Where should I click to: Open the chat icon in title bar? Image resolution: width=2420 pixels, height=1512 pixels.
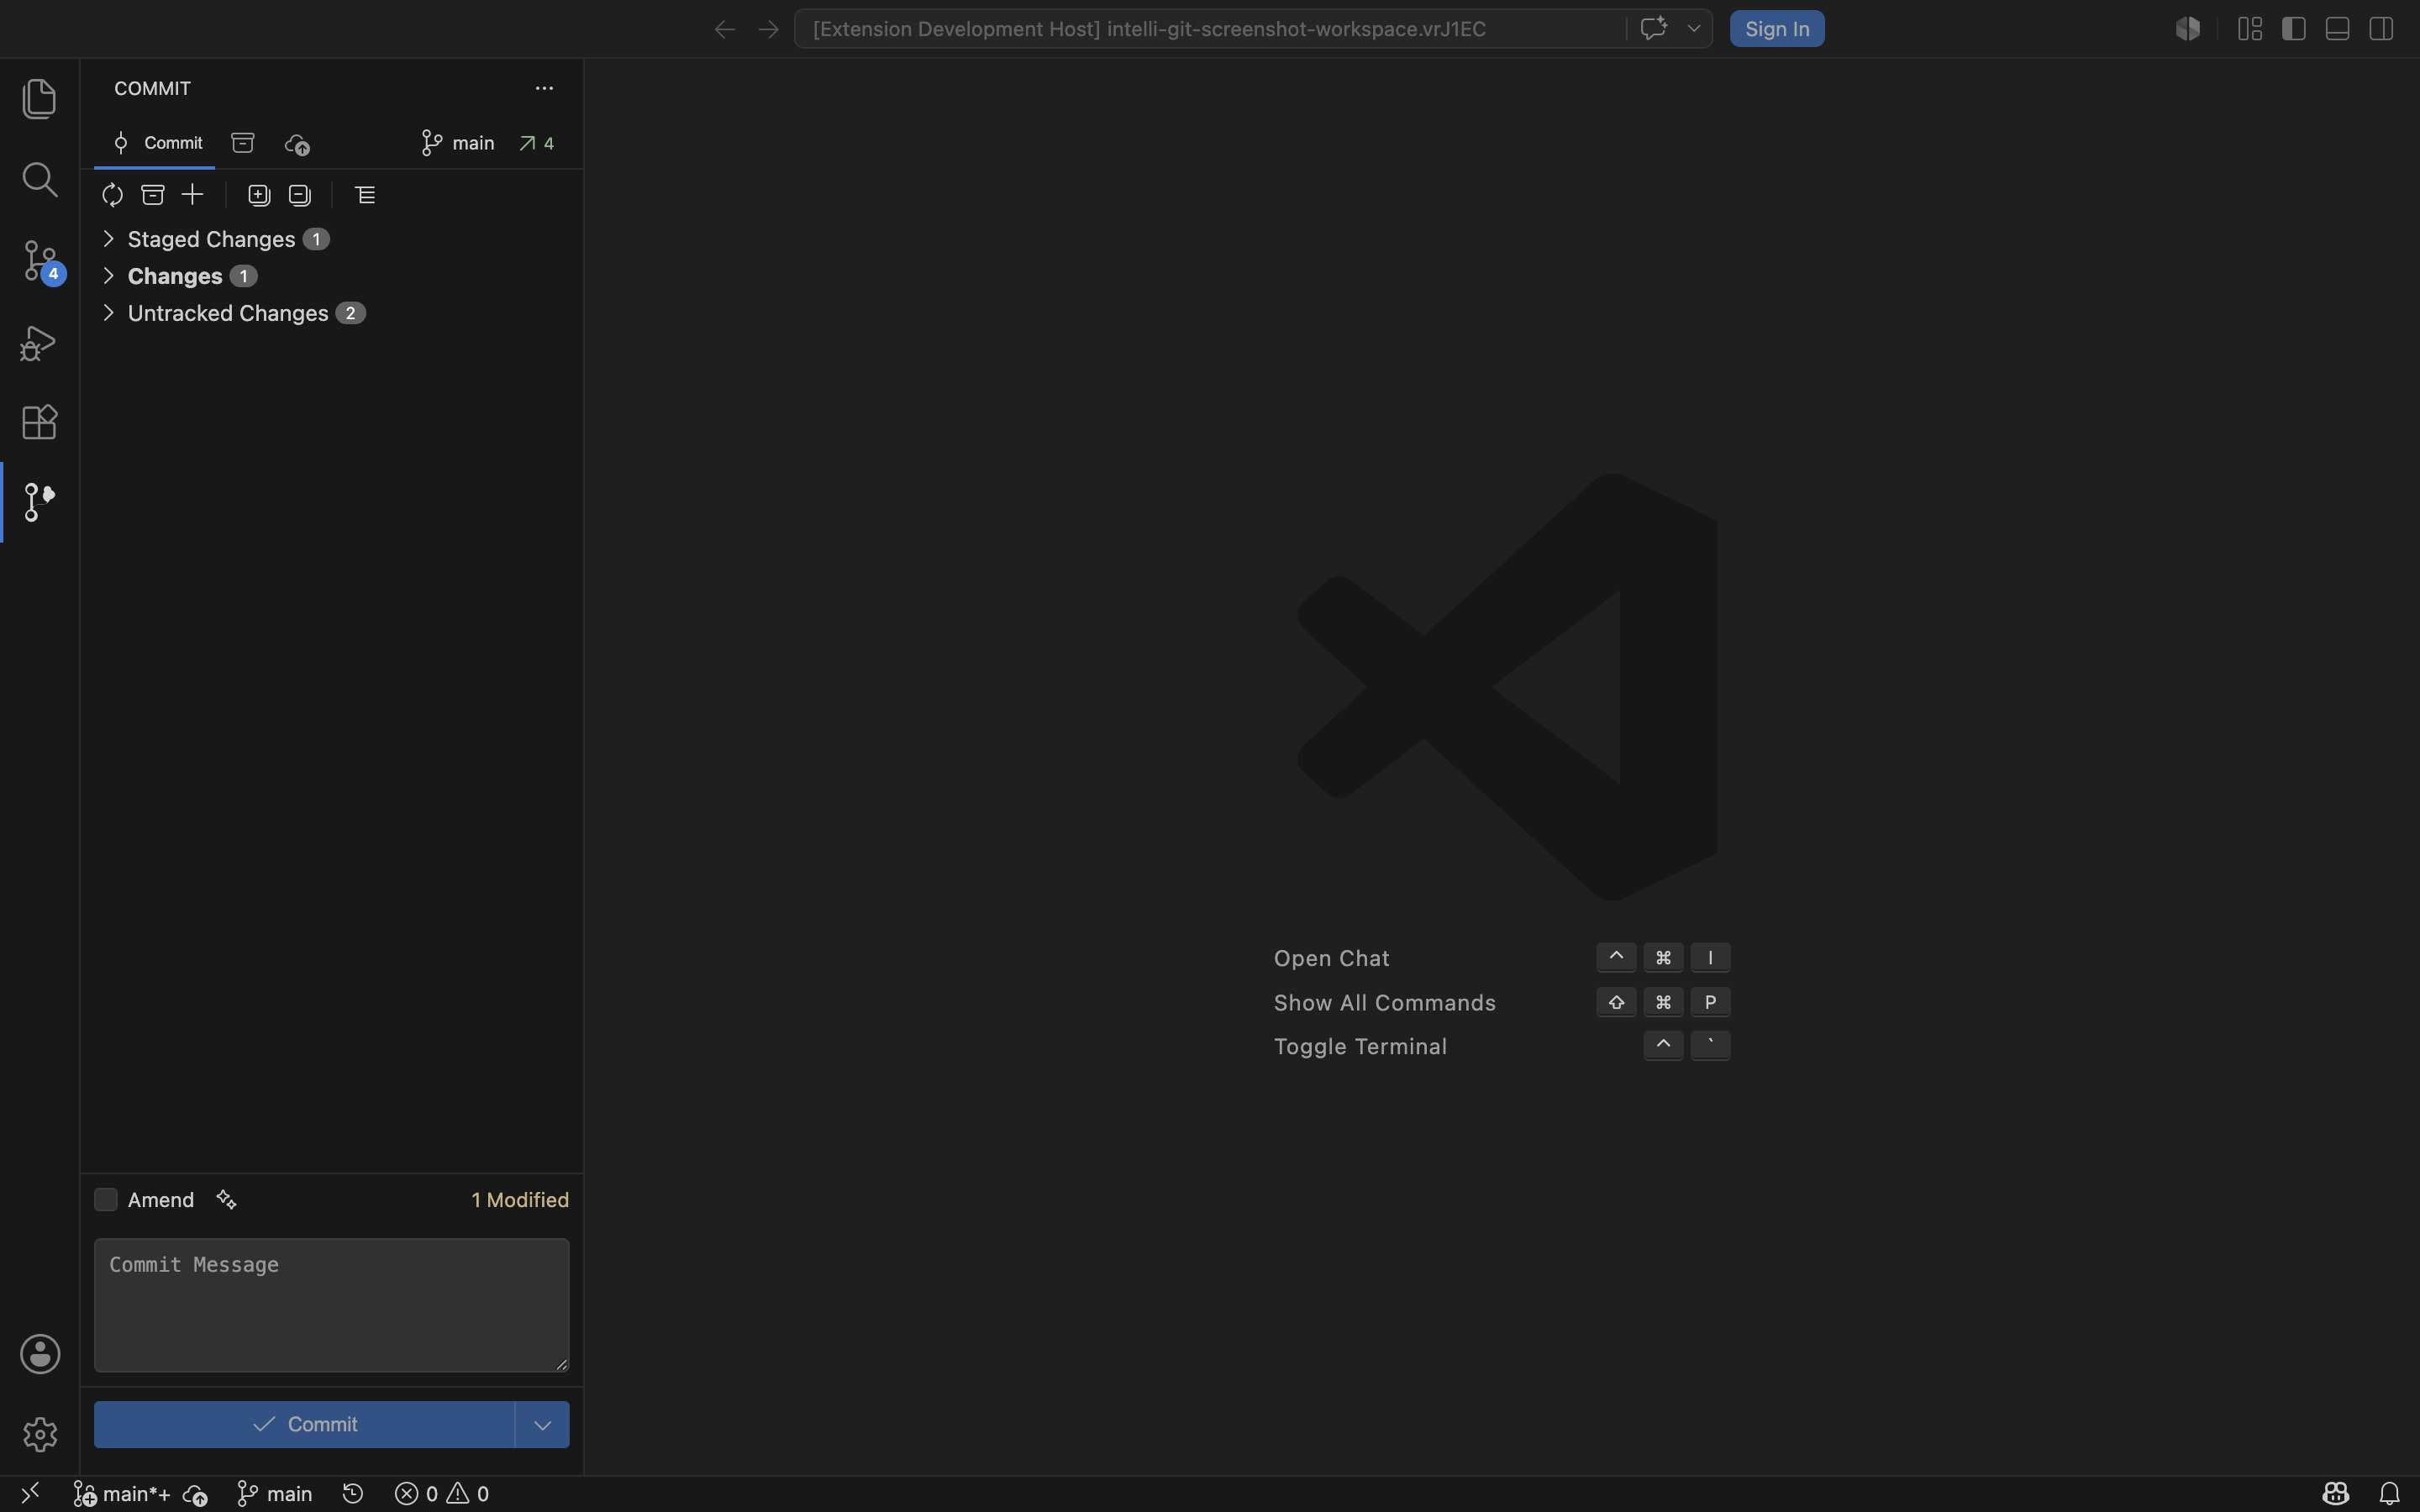point(1654,28)
